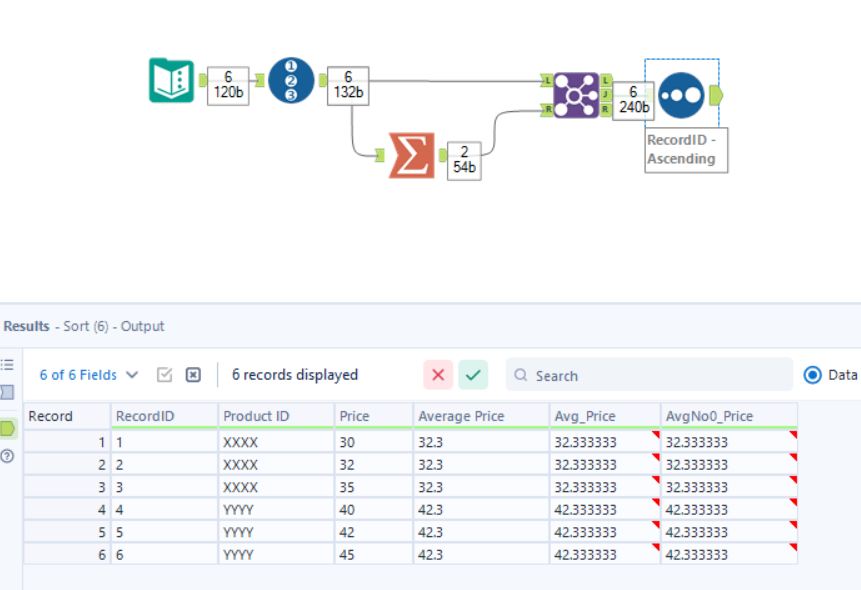Image resolution: width=861 pixels, height=590 pixels.
Task: Select the Avg_Price column header
Action: point(585,415)
